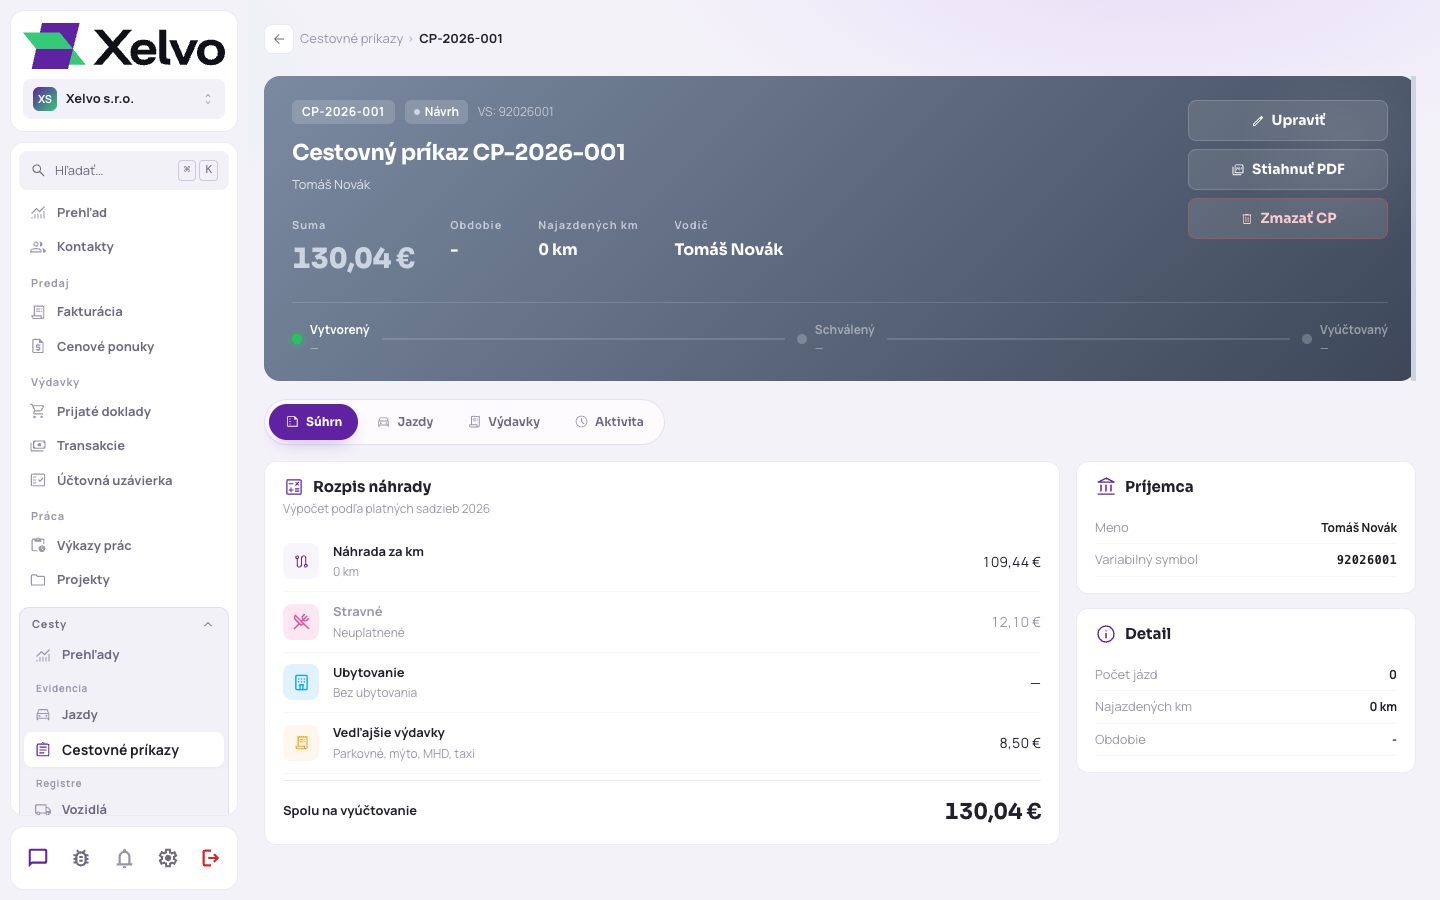Viewport: 1440px width, 900px height.
Task: Click the Návrh status badge
Action: tap(436, 112)
